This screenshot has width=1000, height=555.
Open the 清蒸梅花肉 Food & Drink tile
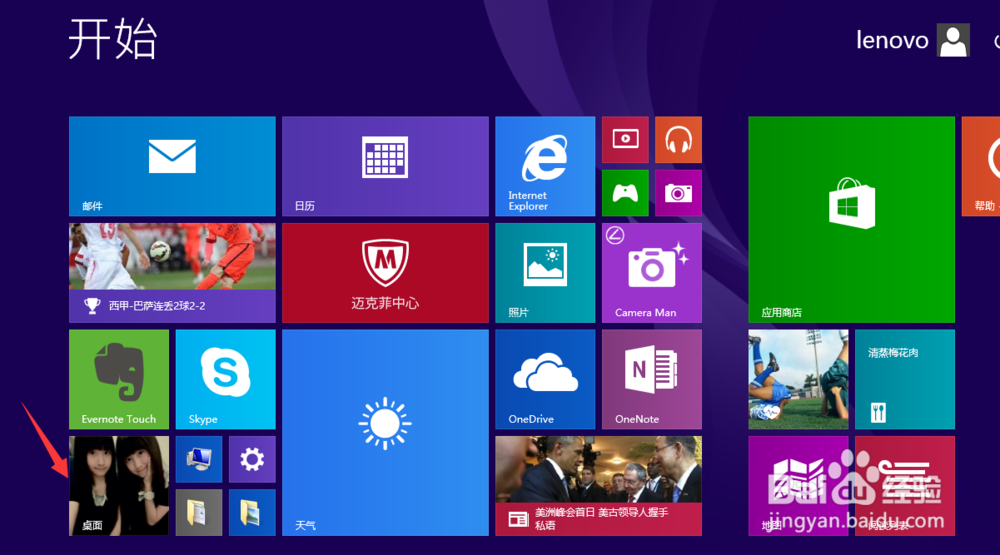(905, 379)
